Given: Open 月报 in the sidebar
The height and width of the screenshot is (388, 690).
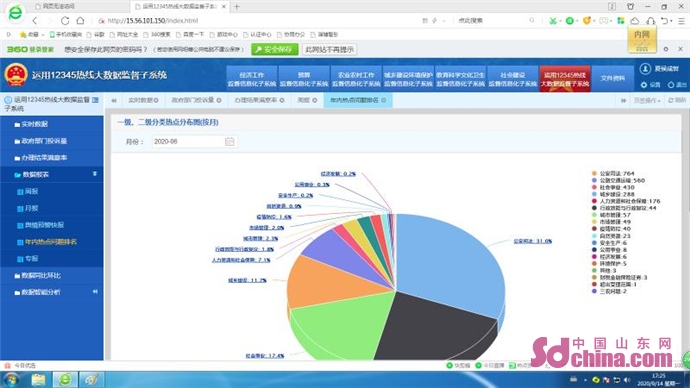Looking at the screenshot, I should point(31,208).
